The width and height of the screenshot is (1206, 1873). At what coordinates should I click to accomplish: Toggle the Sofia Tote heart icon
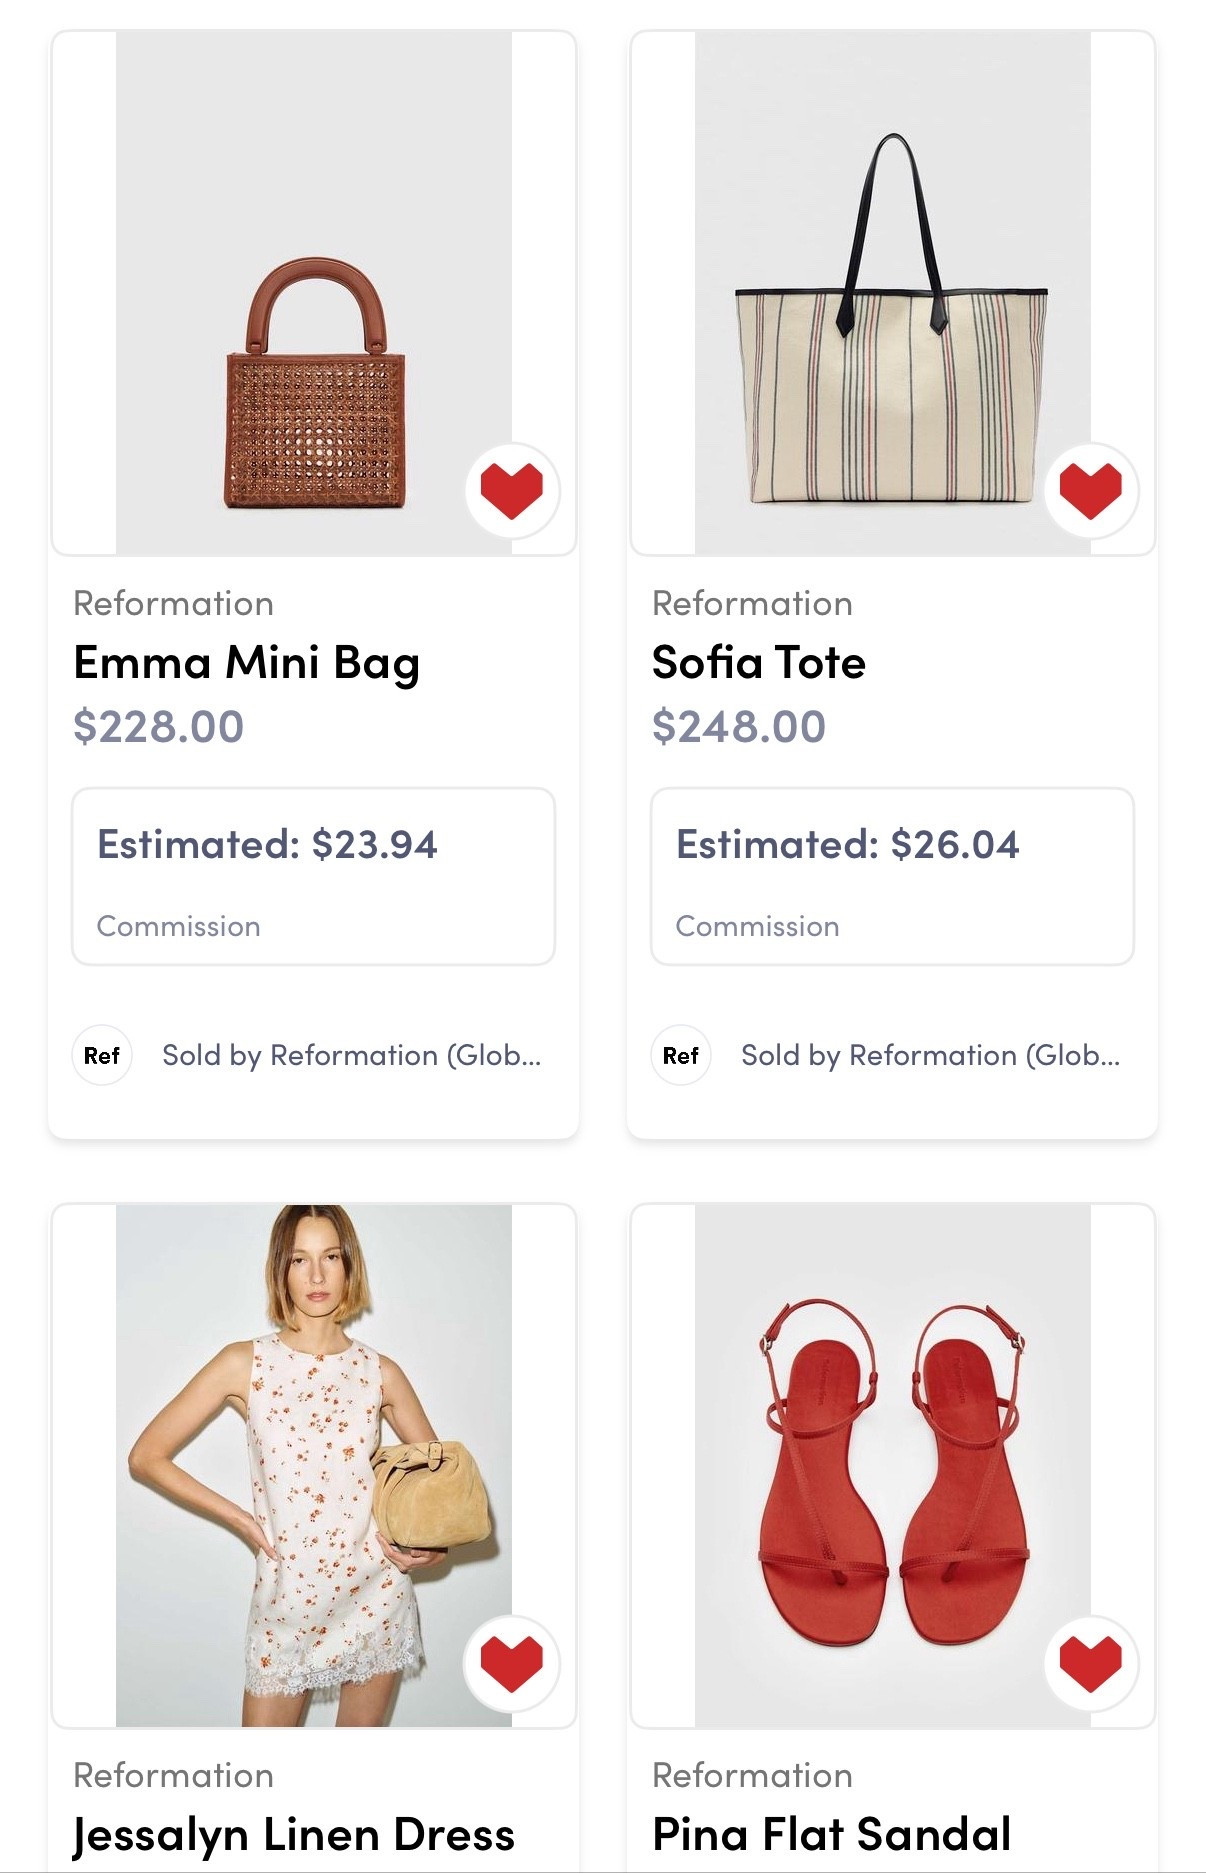(x=1090, y=490)
